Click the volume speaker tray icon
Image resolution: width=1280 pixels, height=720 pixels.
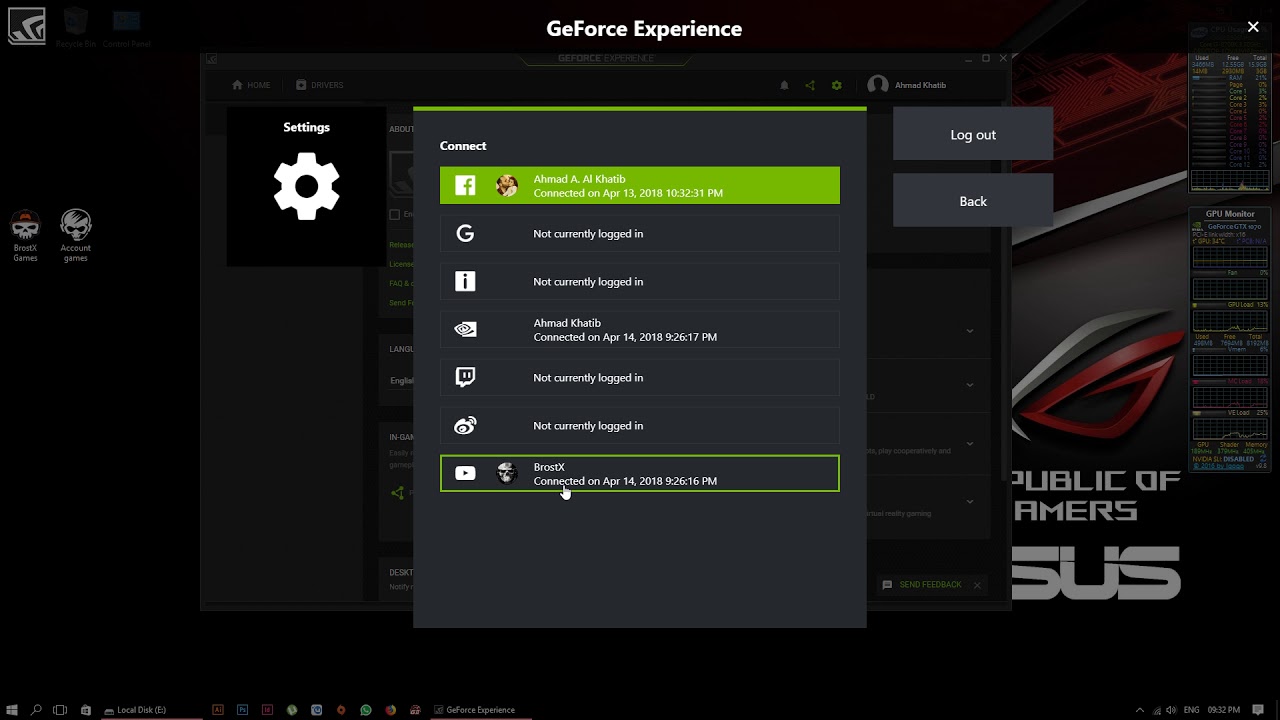[1171, 710]
